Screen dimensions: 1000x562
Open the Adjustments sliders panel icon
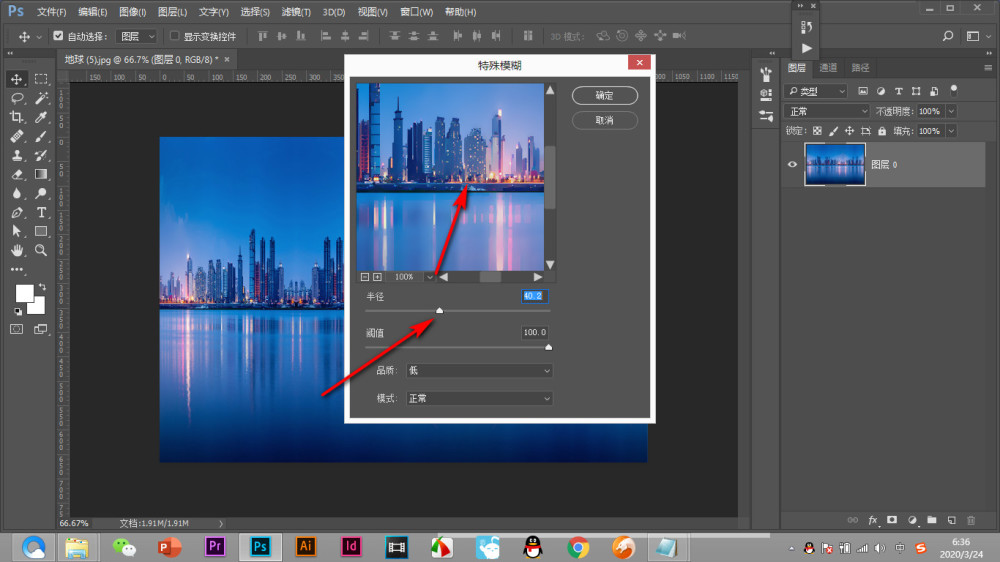click(766, 116)
